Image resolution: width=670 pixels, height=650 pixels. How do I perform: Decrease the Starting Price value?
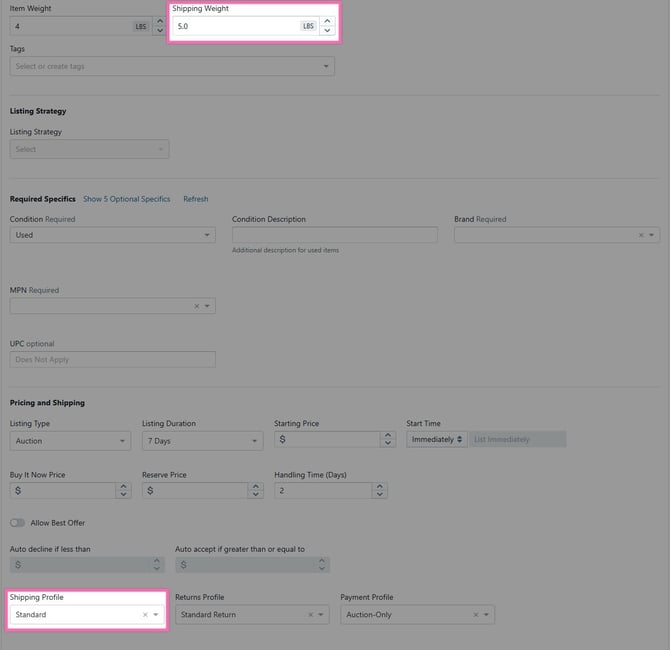[x=388, y=443]
